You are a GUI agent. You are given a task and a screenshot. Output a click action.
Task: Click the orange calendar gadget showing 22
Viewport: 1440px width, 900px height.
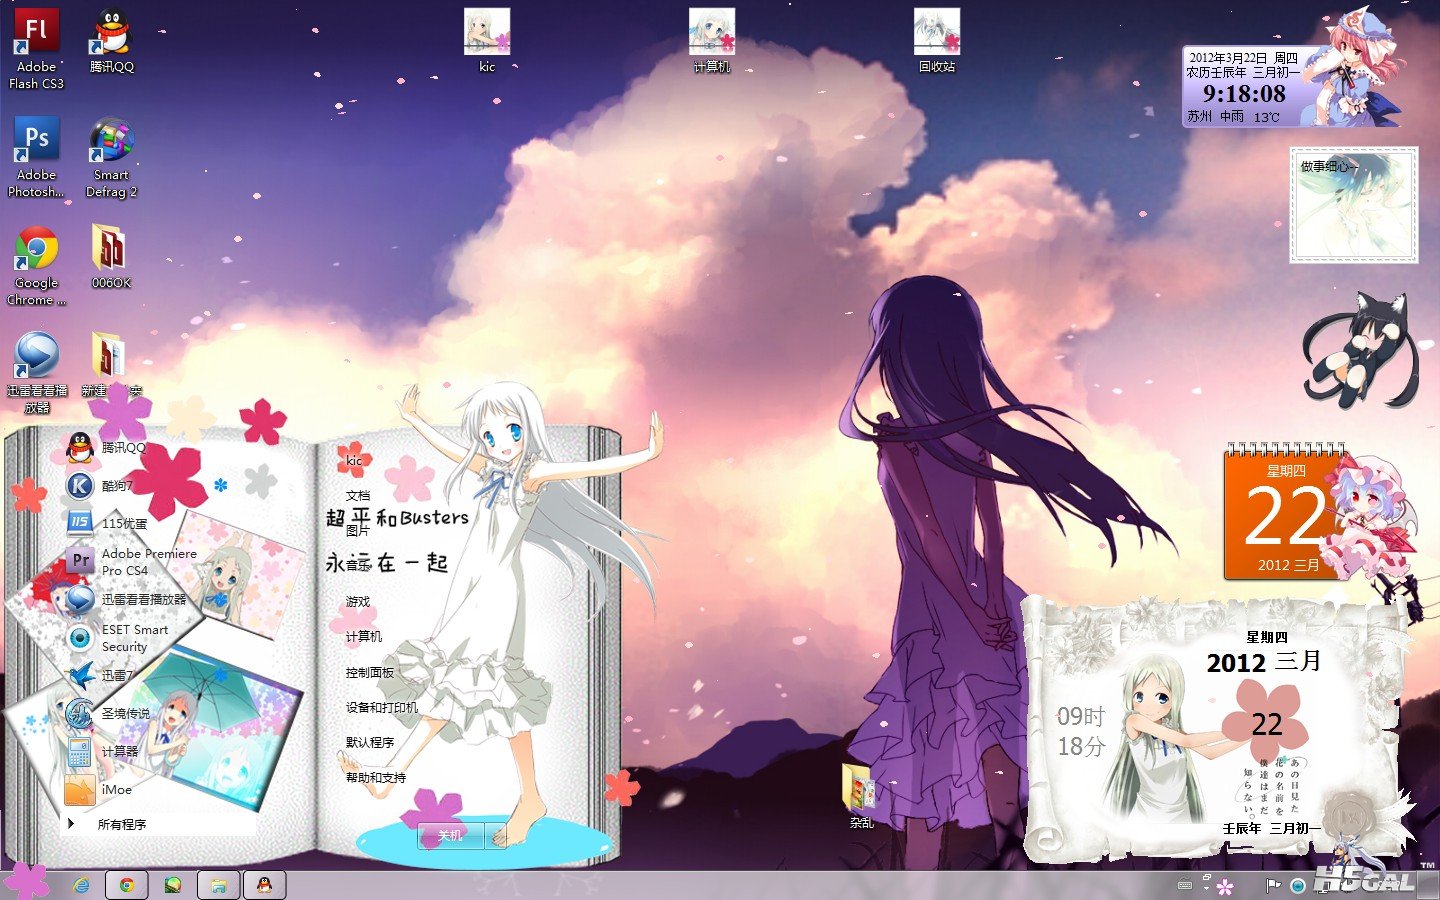(x=1285, y=511)
